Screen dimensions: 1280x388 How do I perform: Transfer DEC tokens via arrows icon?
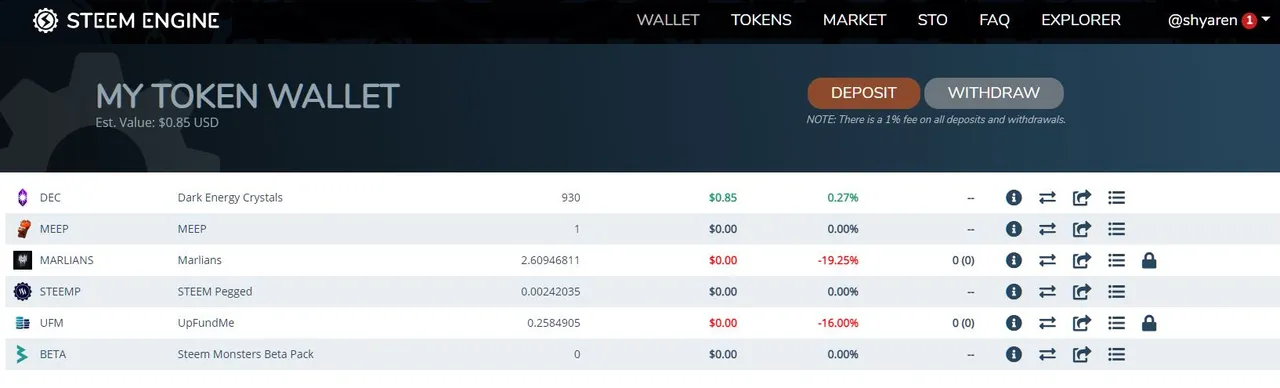(1047, 198)
